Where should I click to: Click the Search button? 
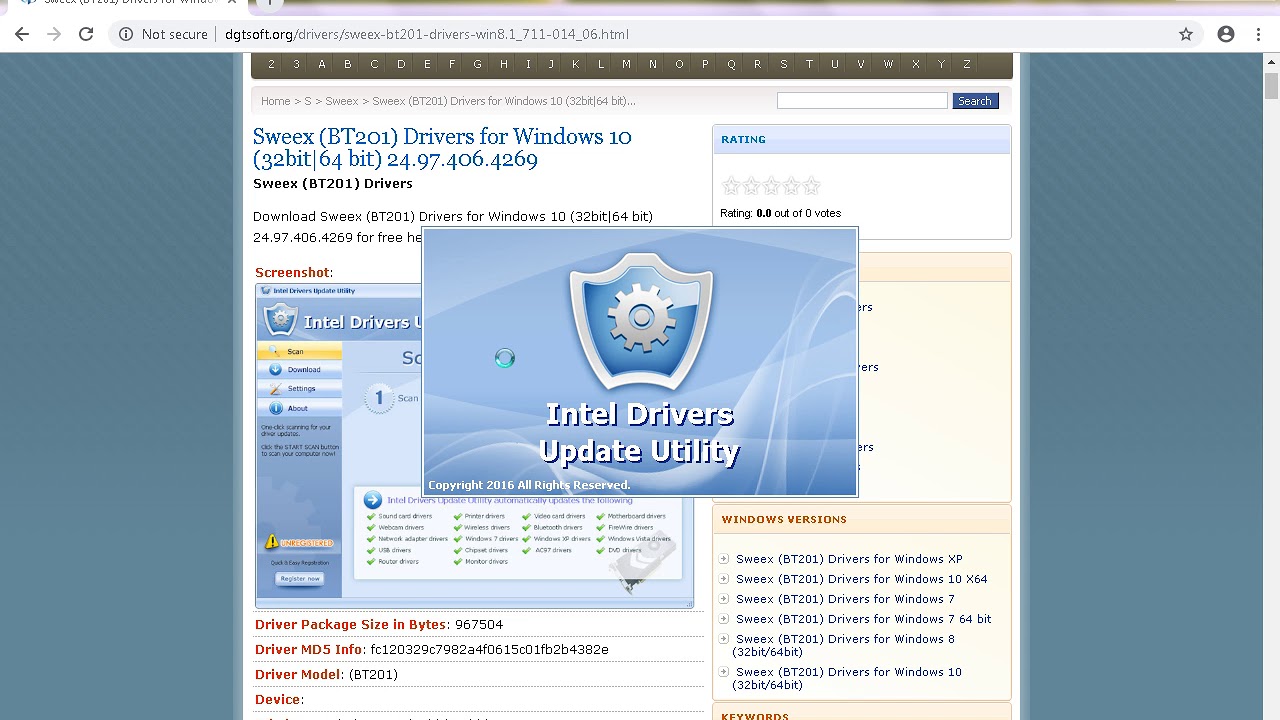coord(975,101)
